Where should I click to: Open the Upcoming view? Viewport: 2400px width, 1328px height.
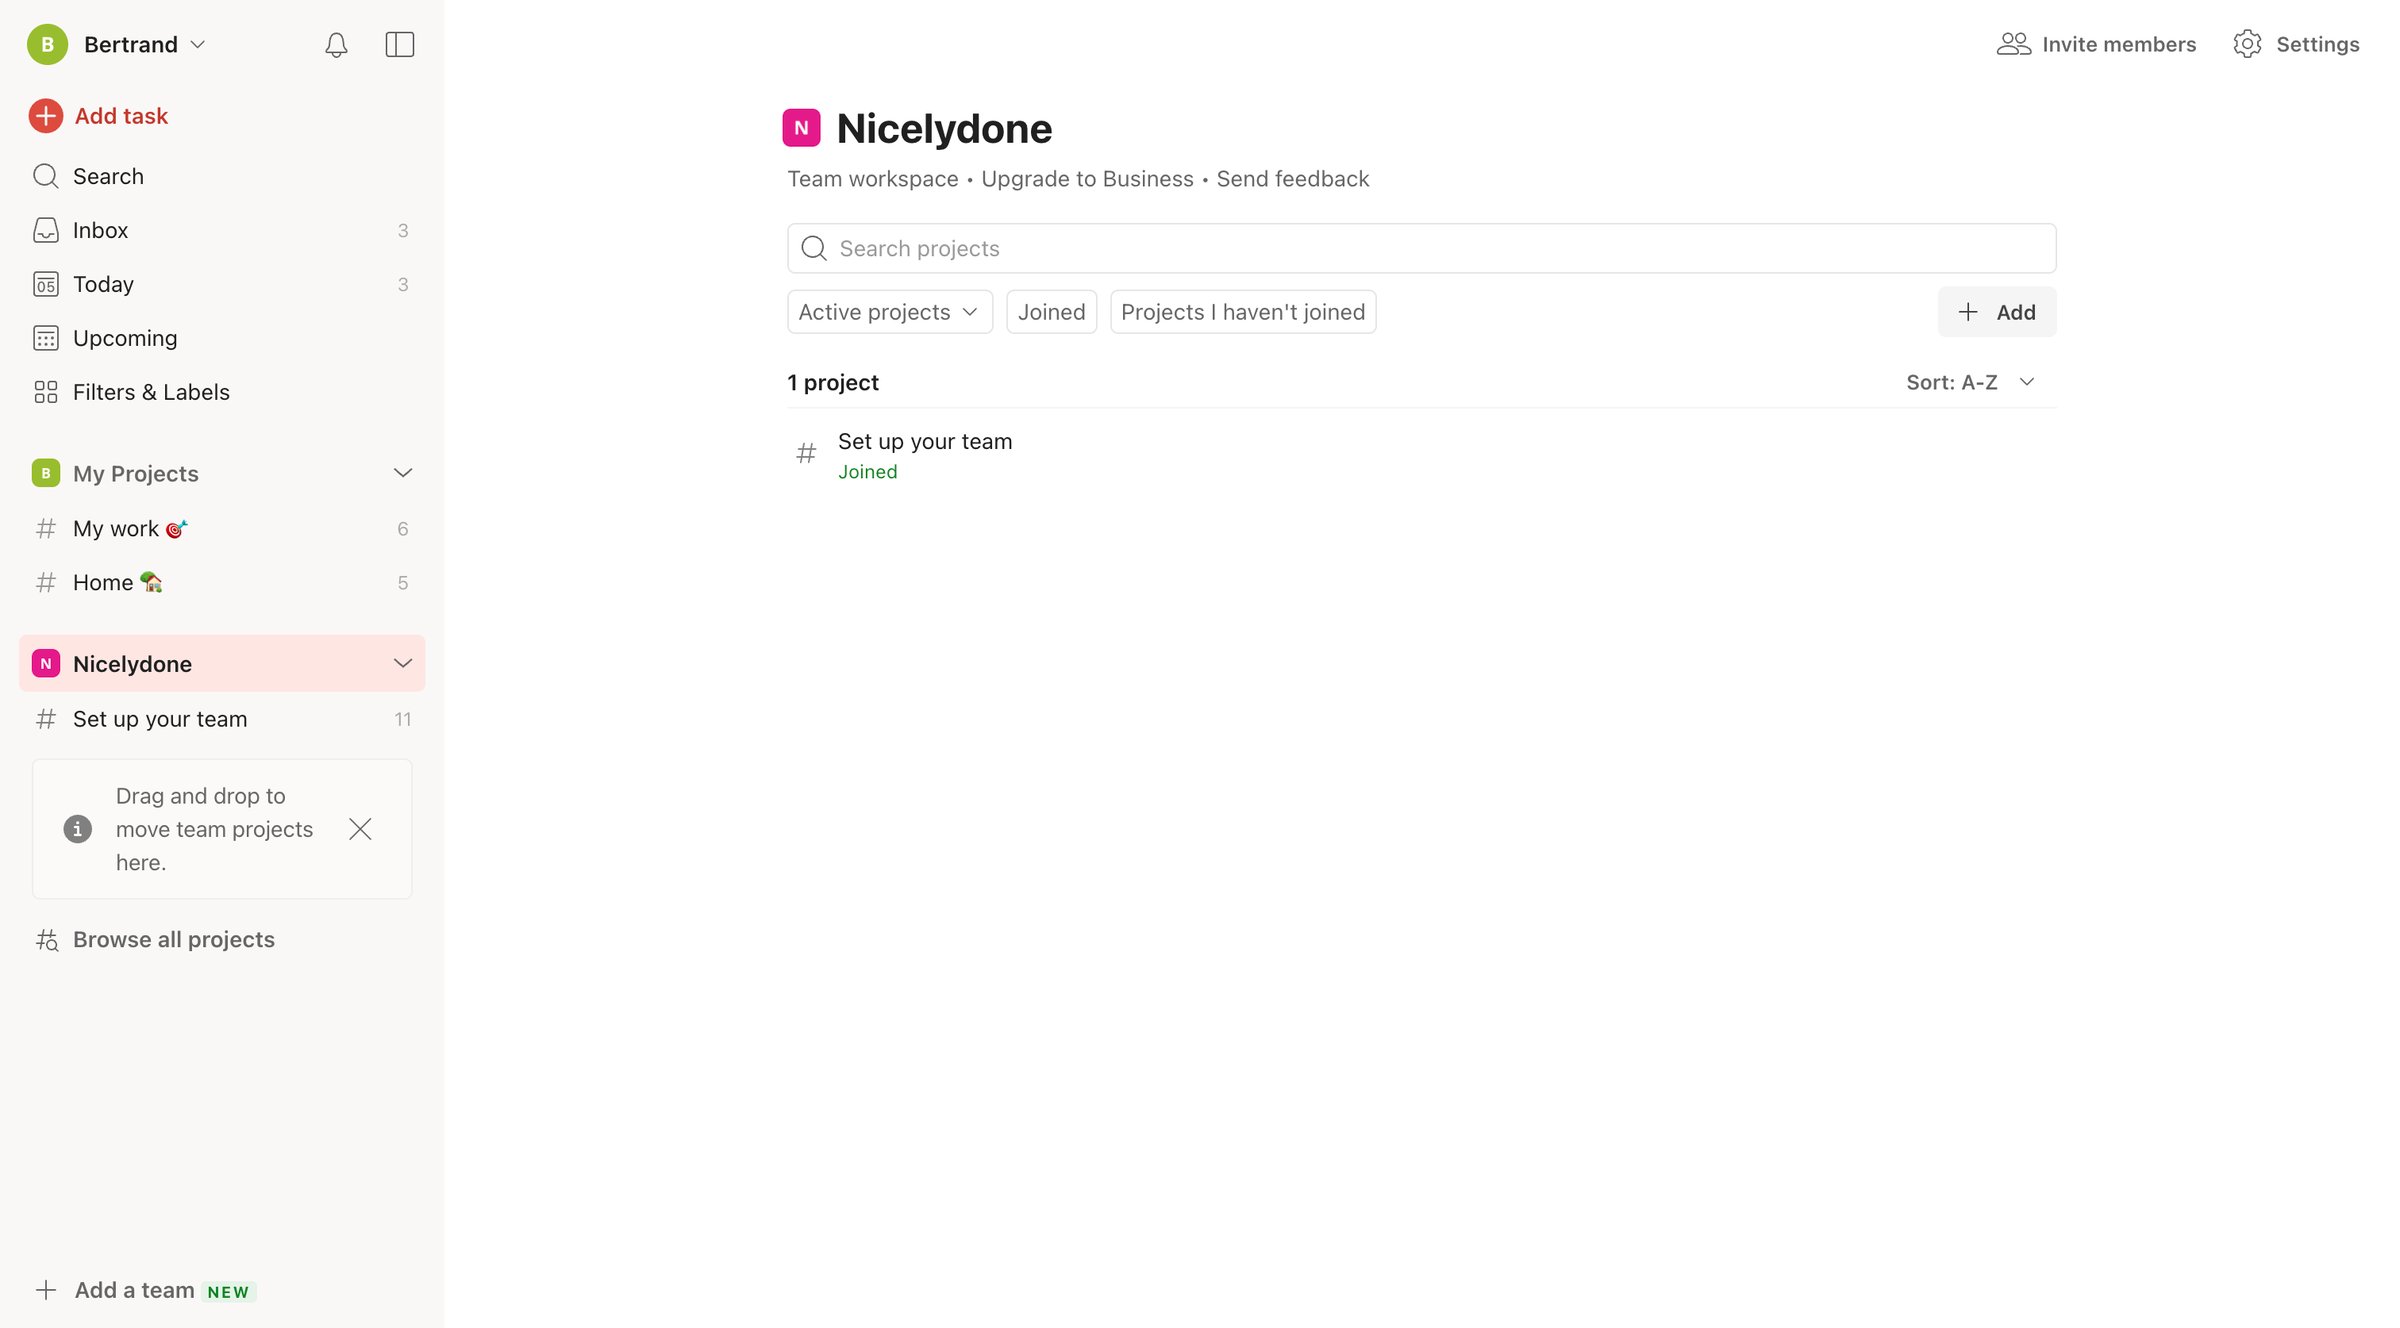coord(222,338)
